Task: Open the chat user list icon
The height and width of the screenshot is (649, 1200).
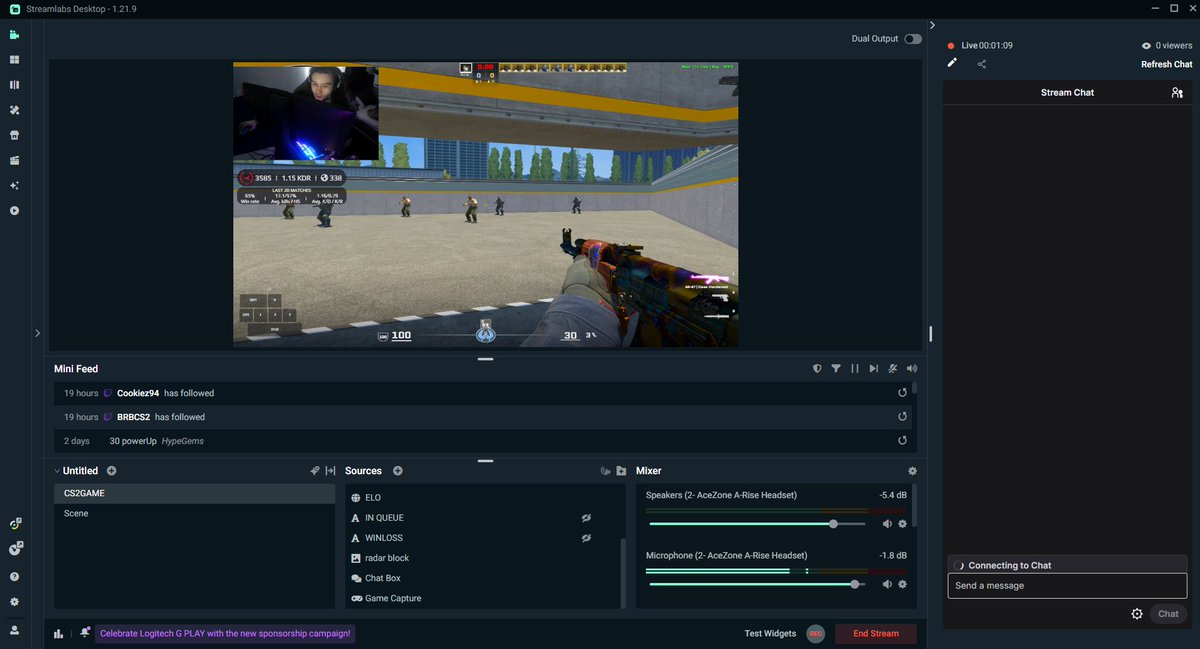Action: click(x=1177, y=92)
